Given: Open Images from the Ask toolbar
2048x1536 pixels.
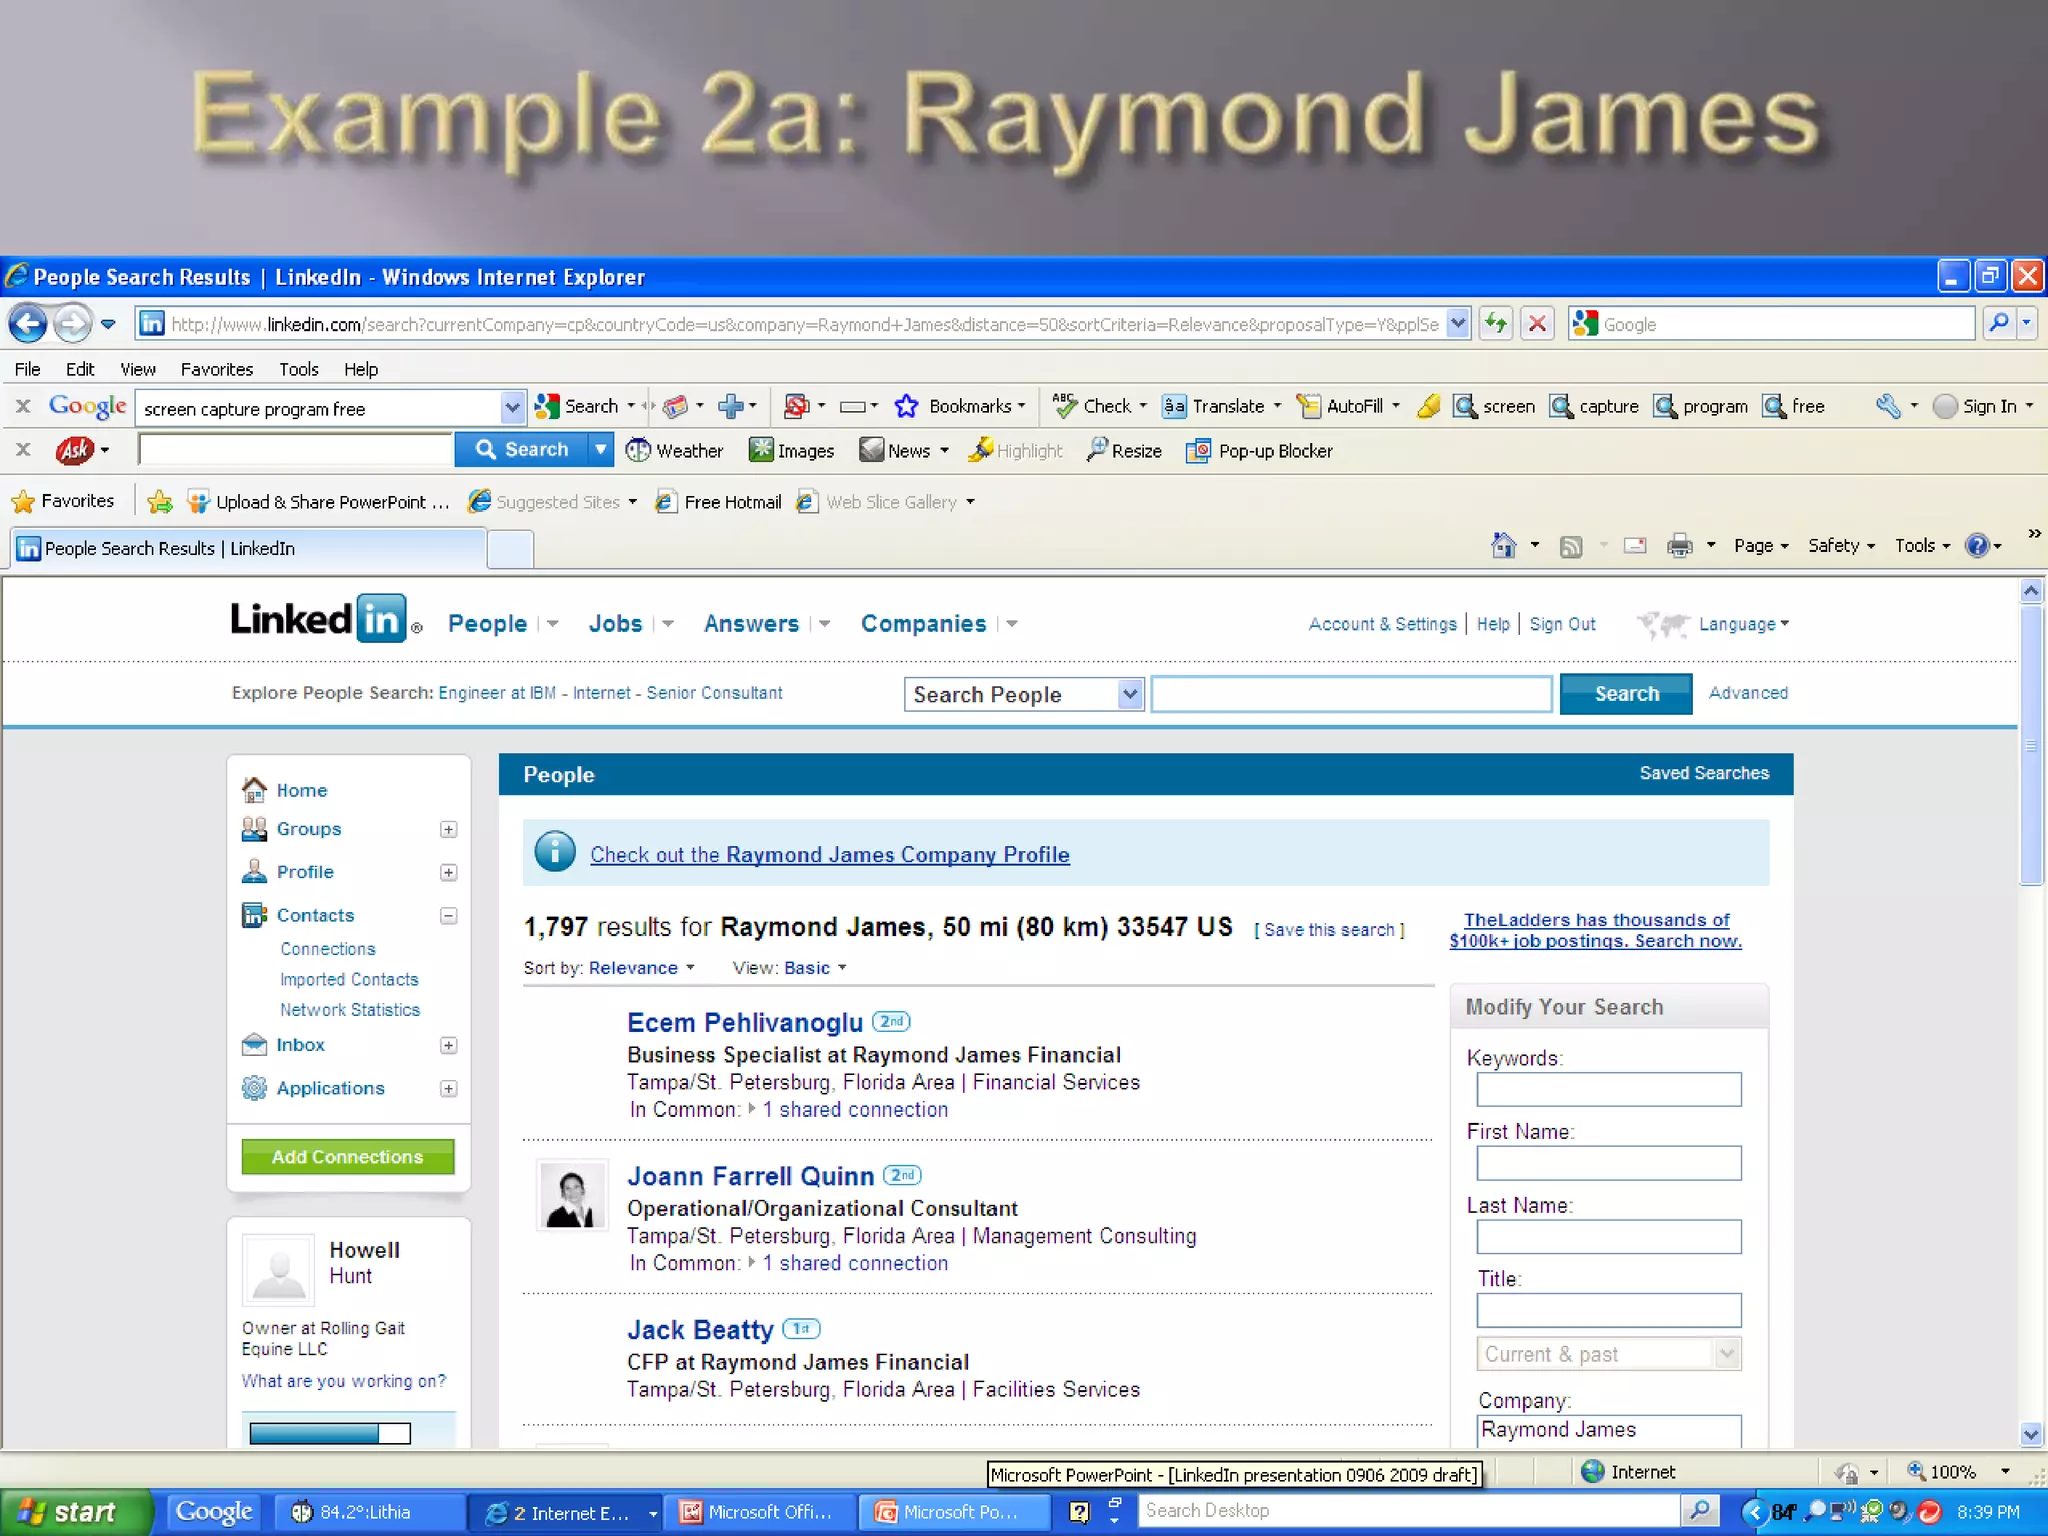Looking at the screenshot, I should pos(791,450).
